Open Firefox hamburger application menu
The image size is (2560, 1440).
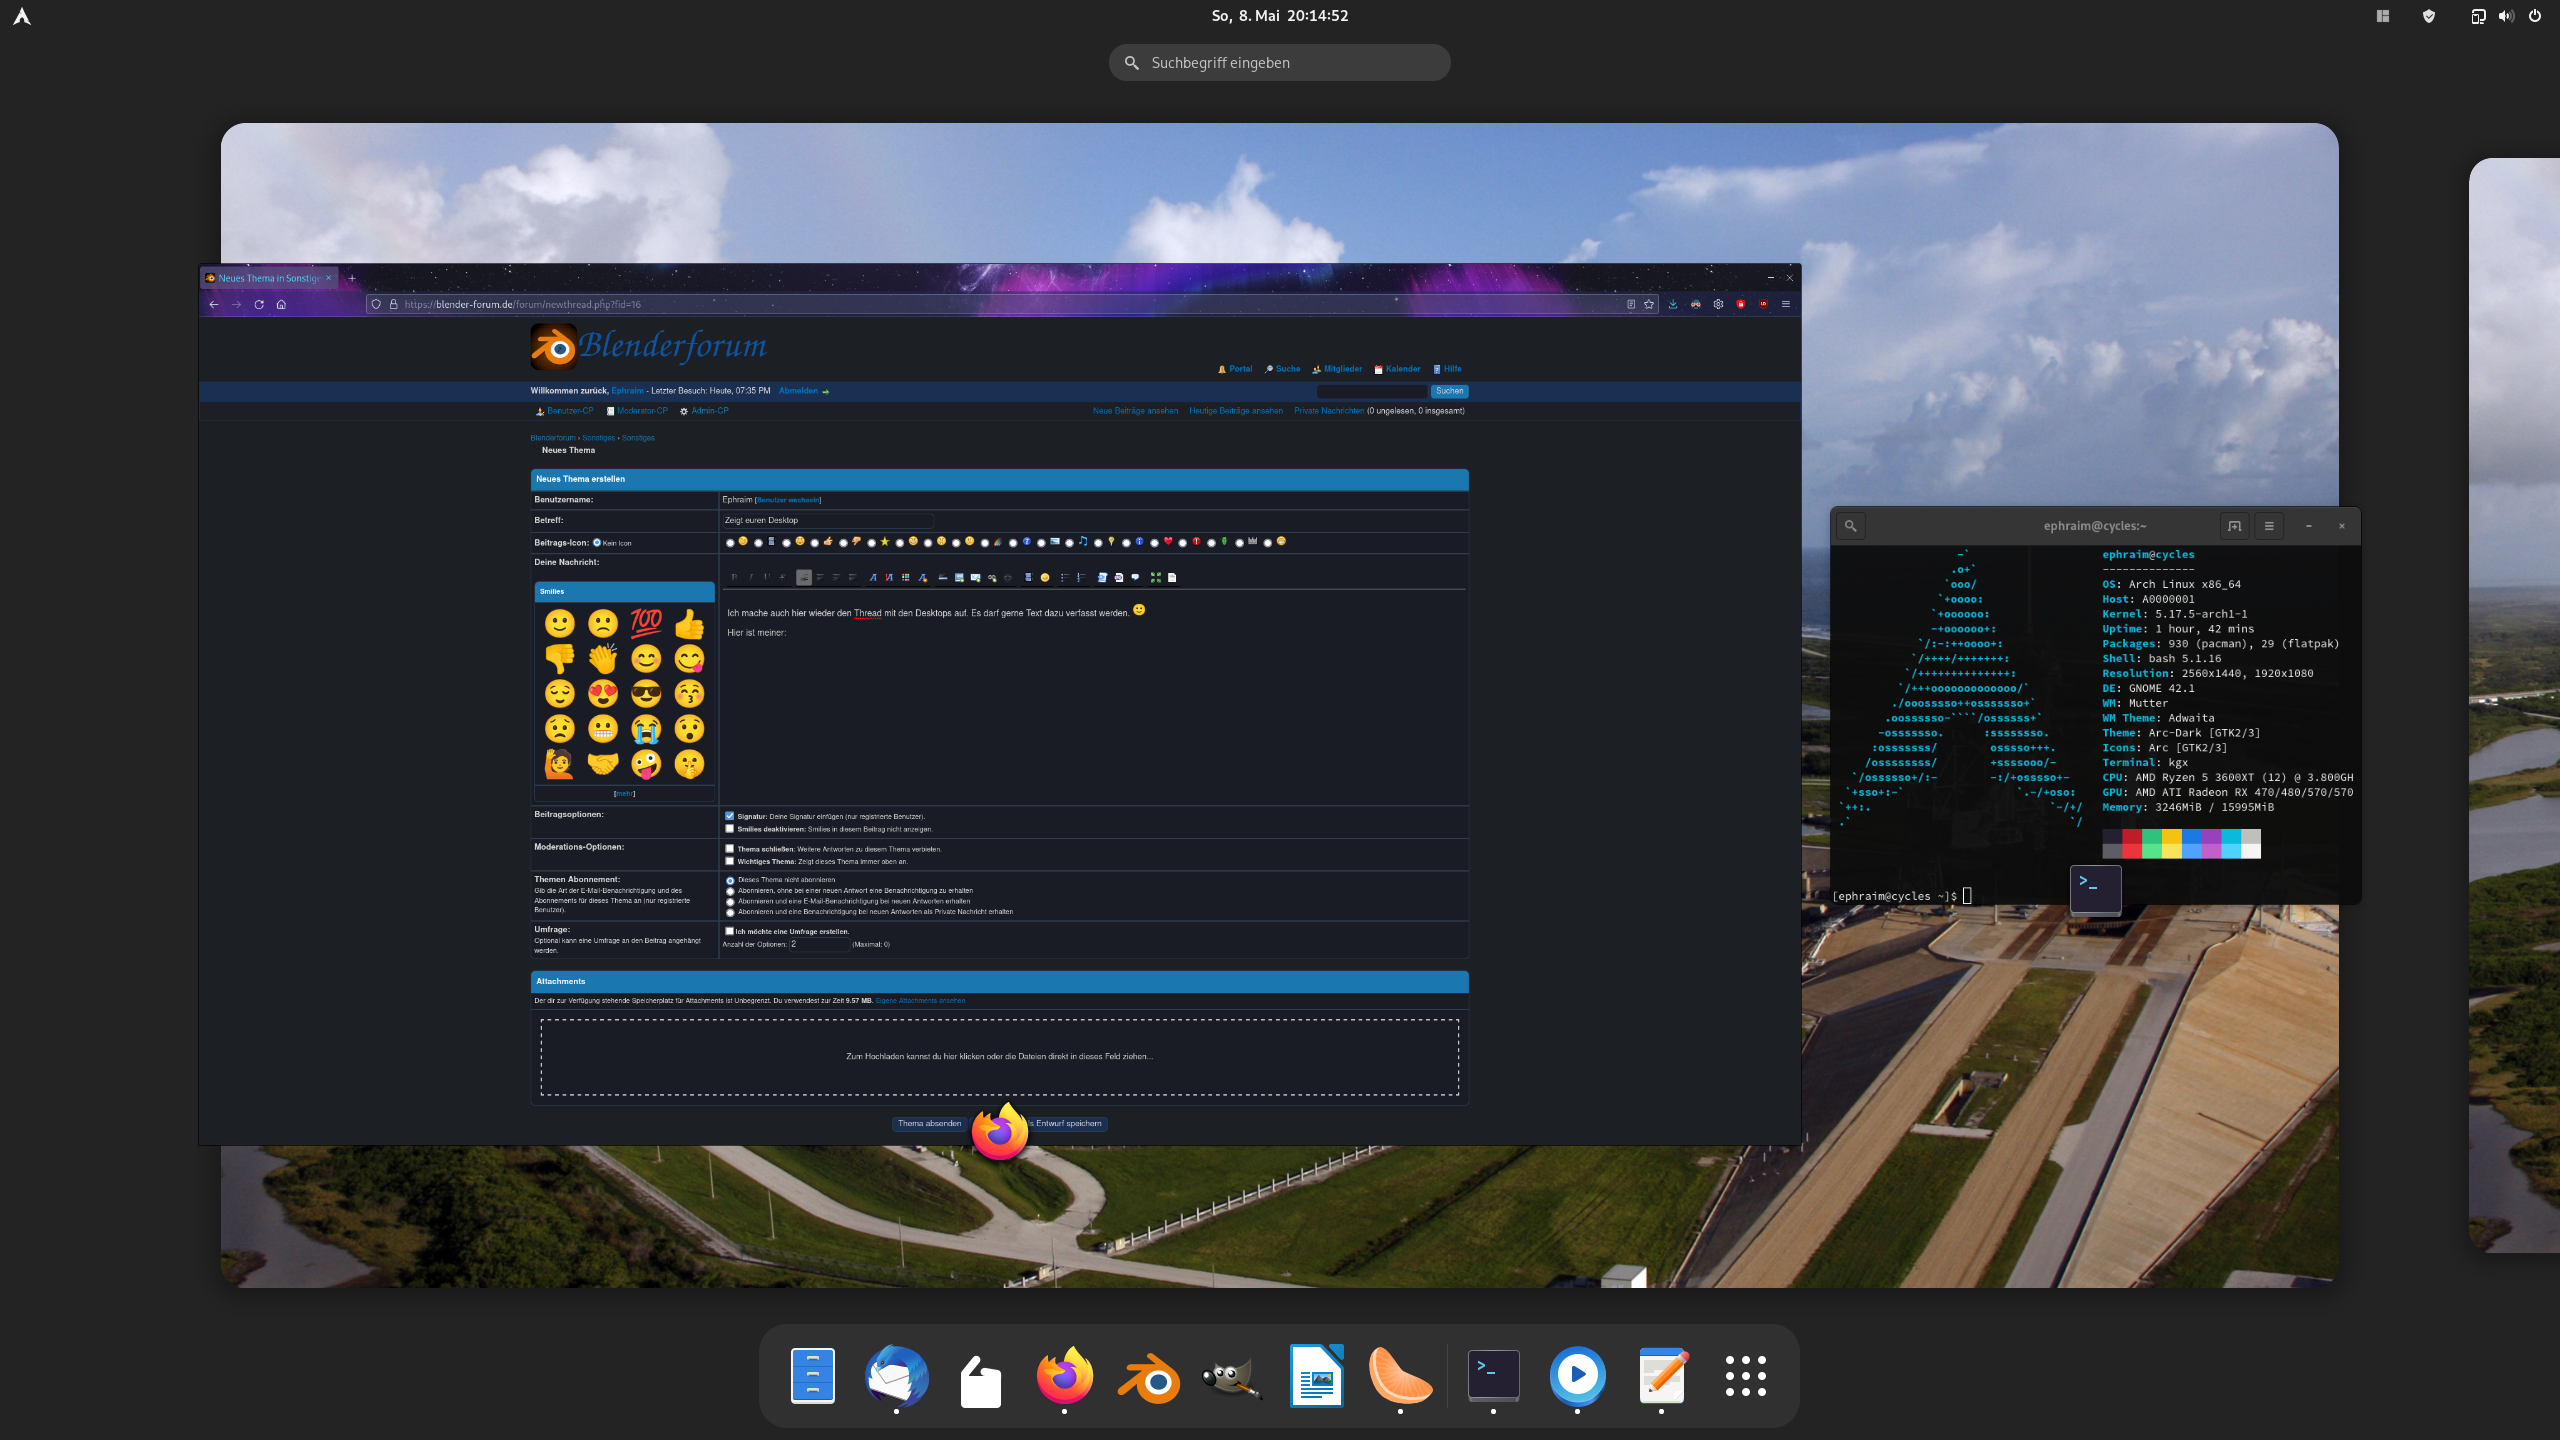(x=1786, y=304)
